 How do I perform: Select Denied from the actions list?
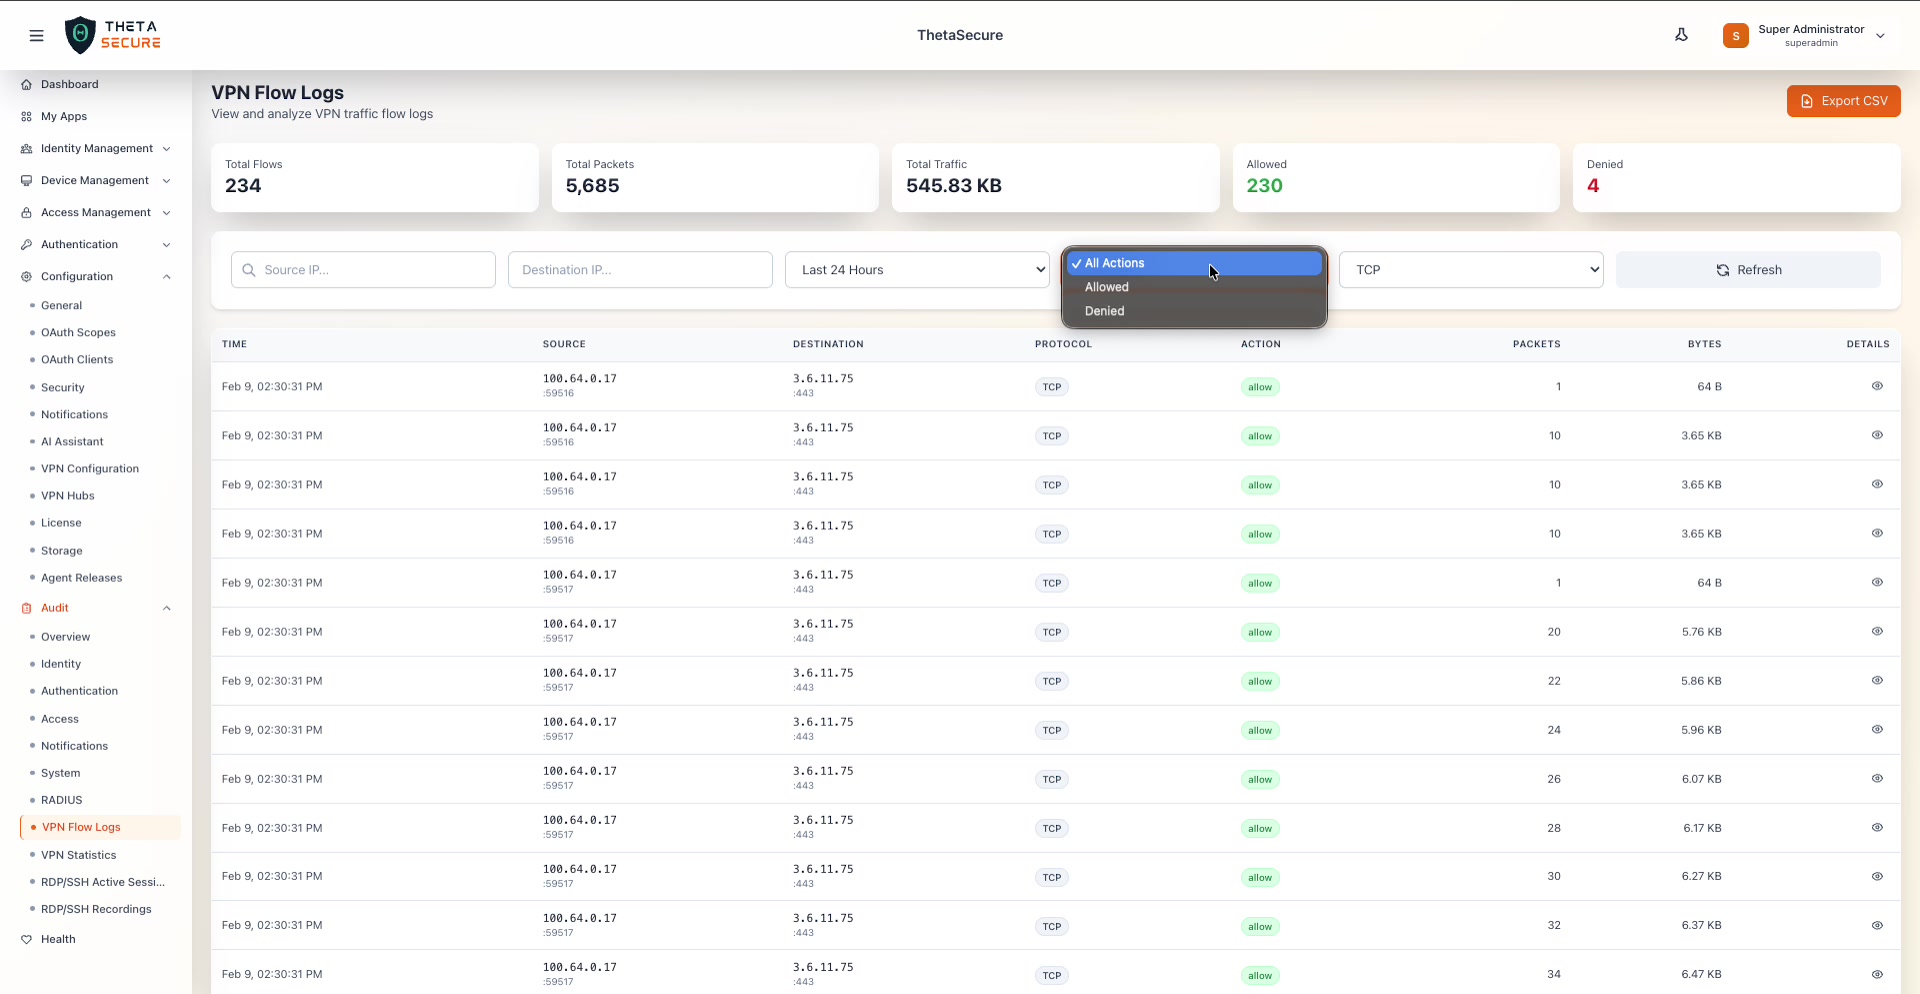click(x=1104, y=311)
